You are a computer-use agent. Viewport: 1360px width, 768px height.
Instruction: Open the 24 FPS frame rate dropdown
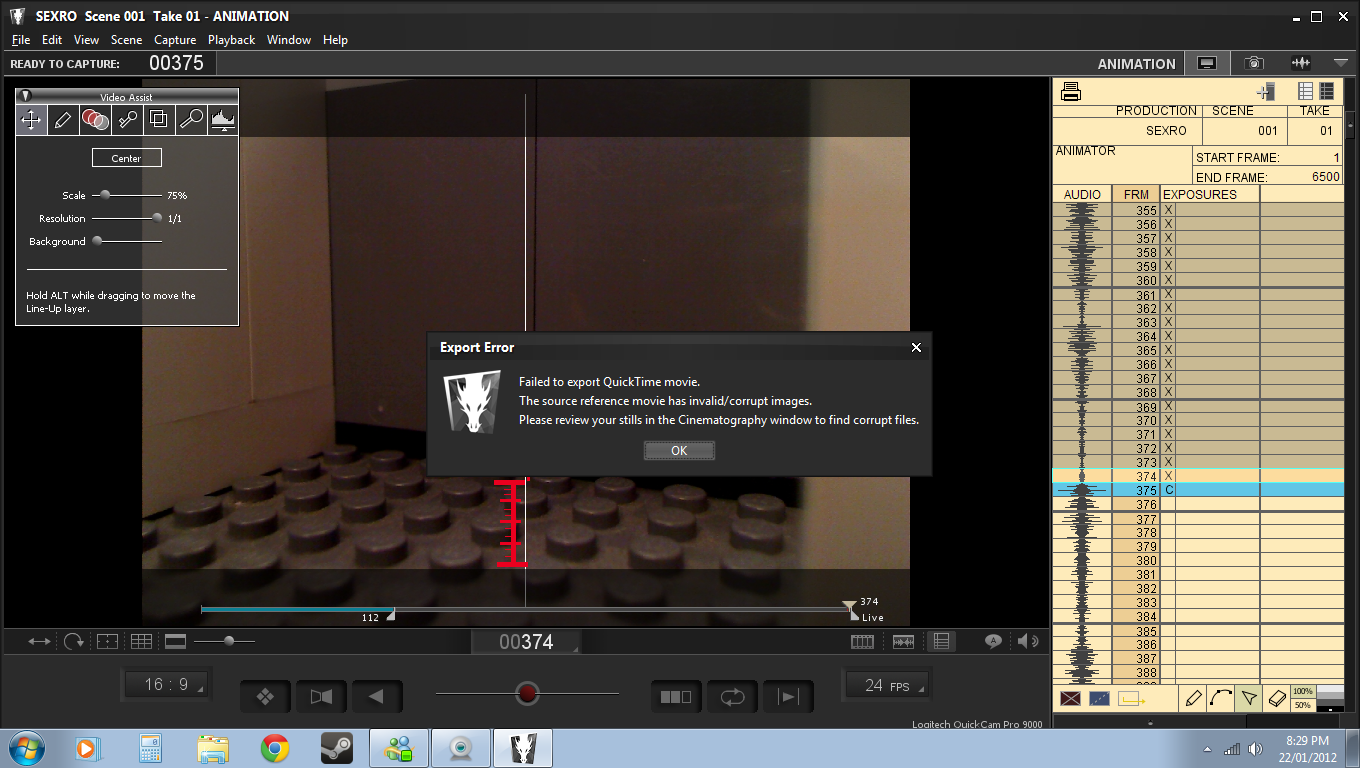coord(886,685)
